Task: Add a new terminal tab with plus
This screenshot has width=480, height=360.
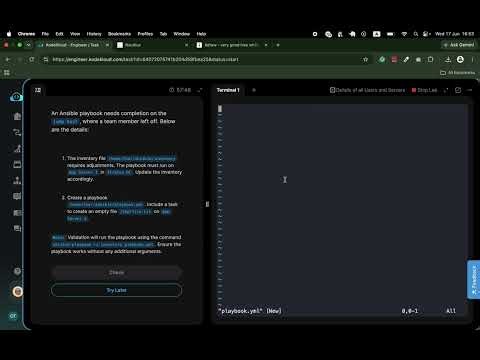Action: coord(254,90)
